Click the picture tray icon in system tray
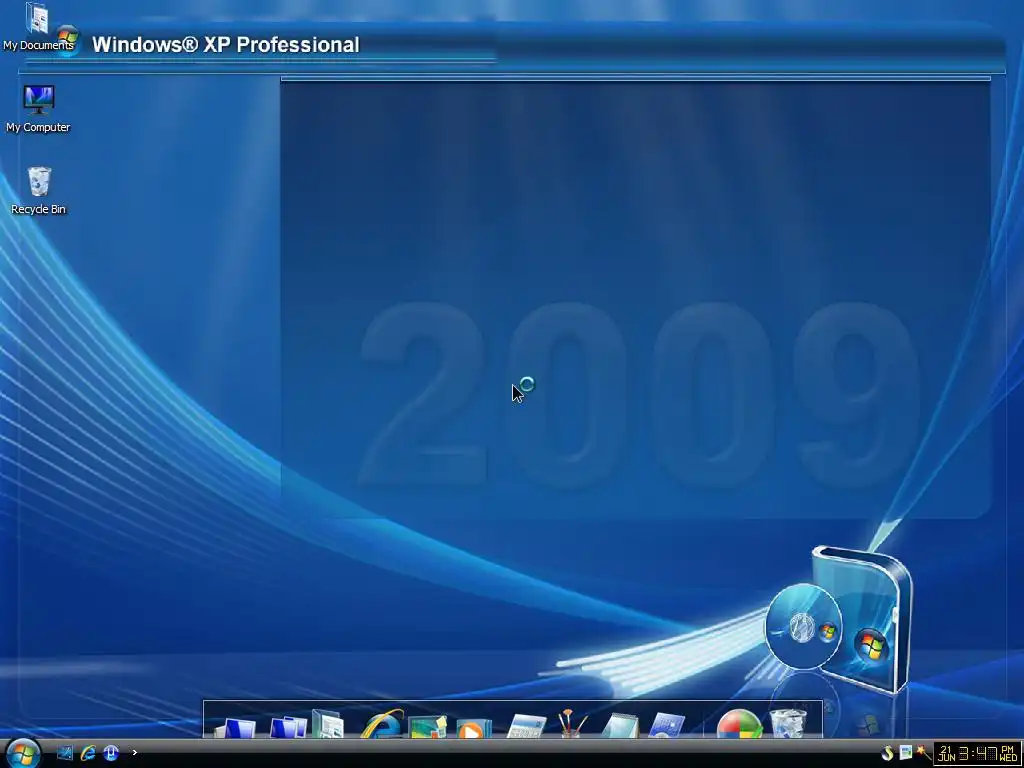Viewport: 1024px width, 768px height. tap(906, 752)
